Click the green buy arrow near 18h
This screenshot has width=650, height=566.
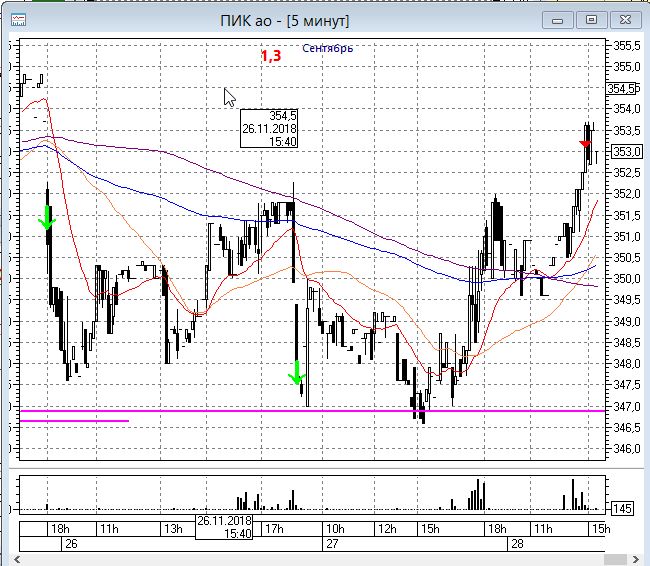tap(47, 218)
